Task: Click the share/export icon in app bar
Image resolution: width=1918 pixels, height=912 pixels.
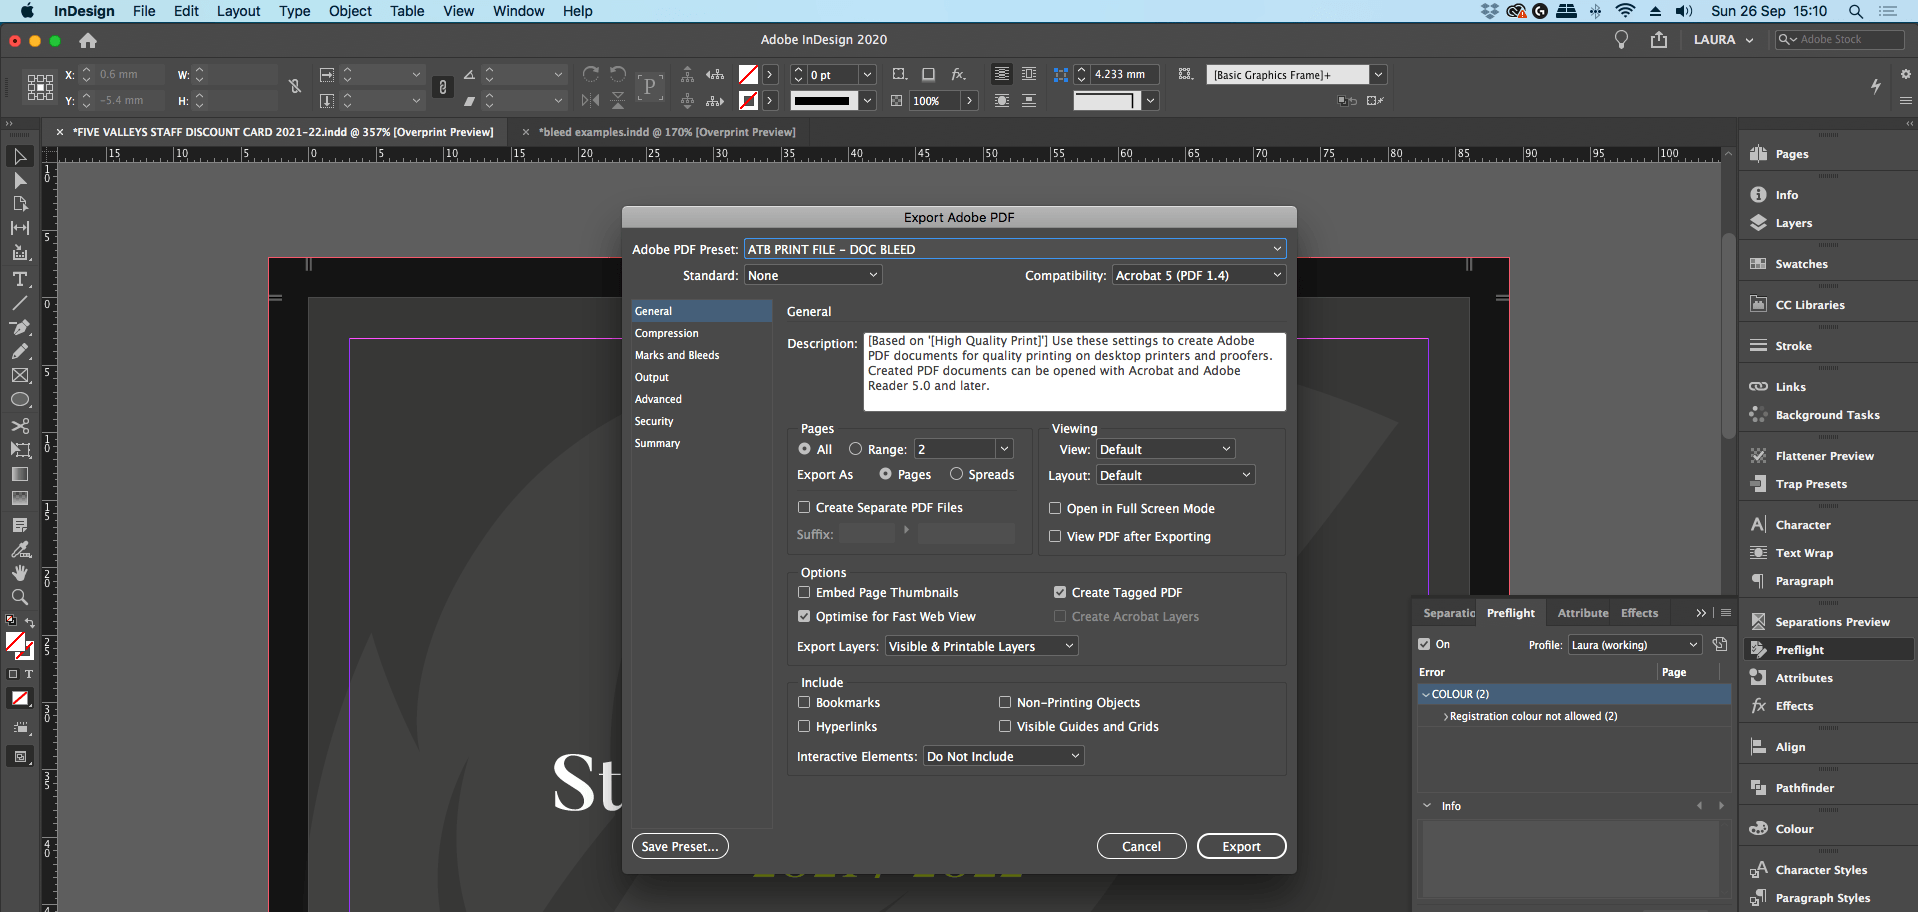Action: [x=1659, y=39]
